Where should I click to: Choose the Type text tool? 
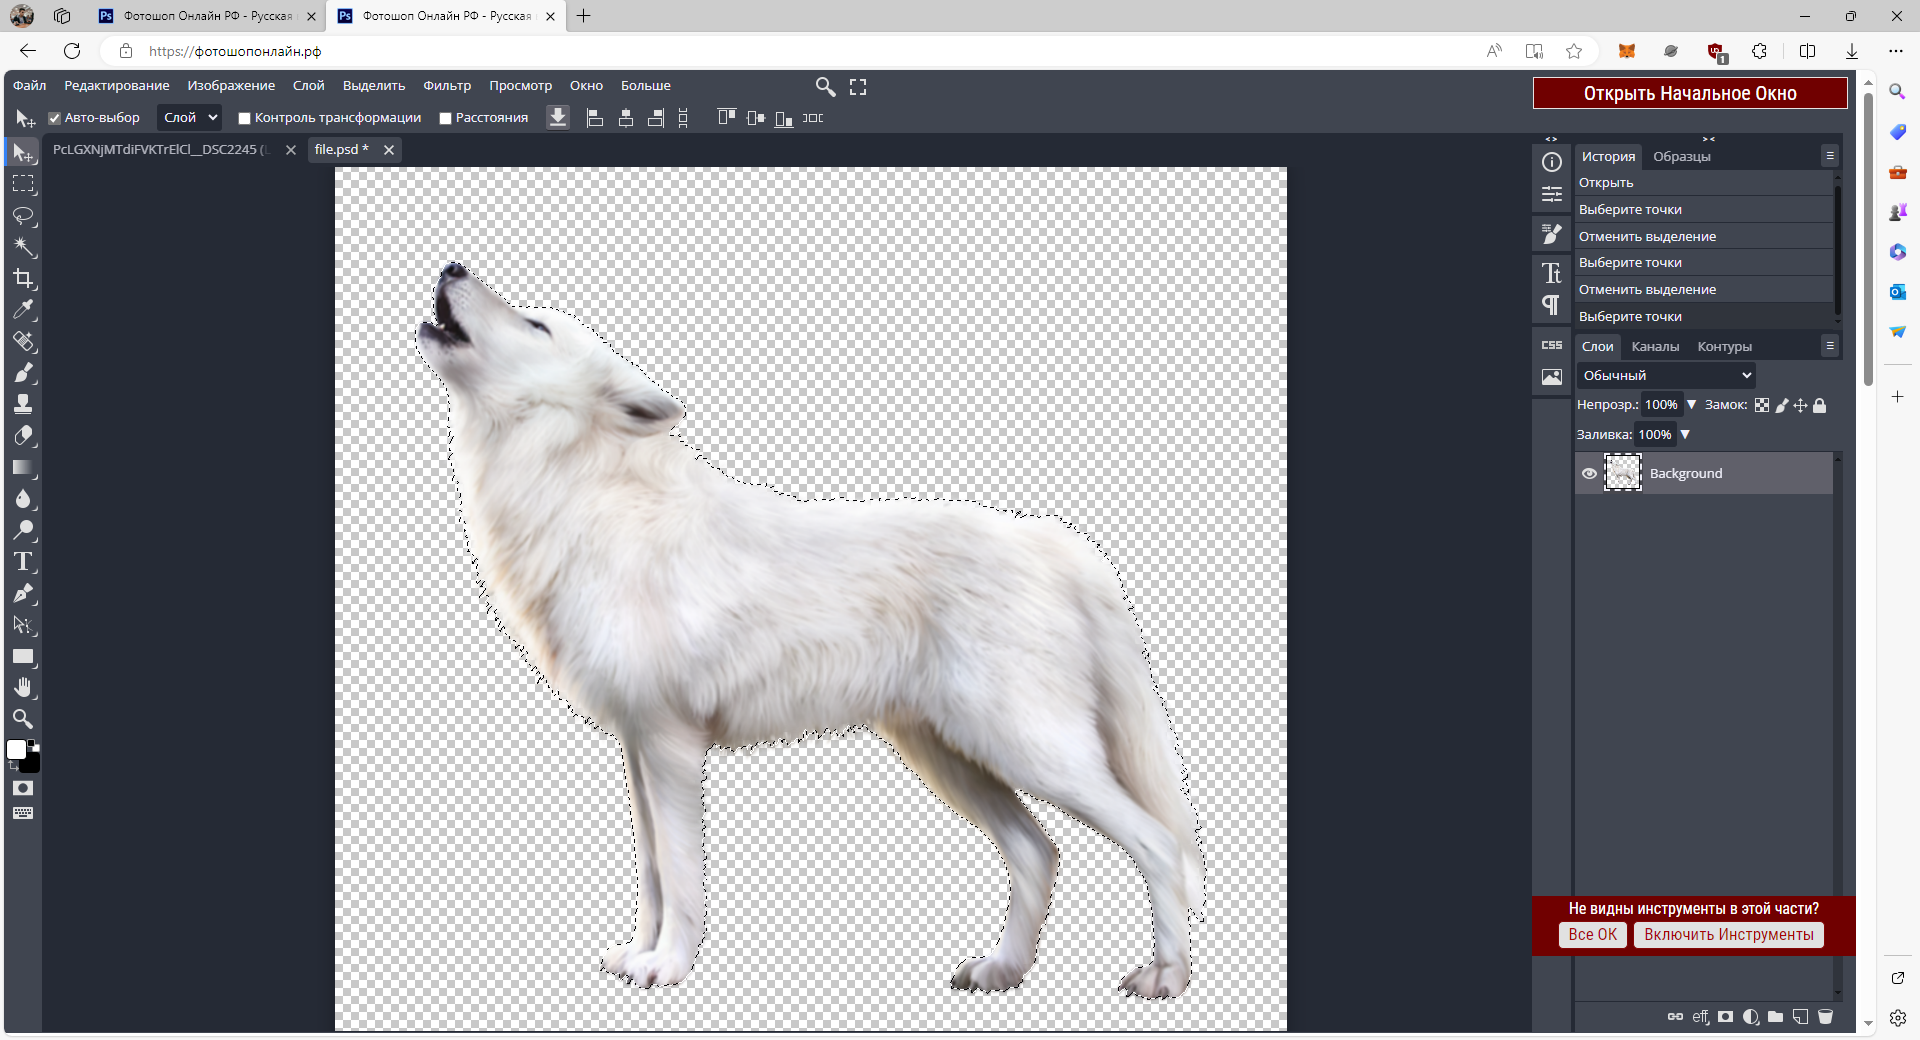[24, 562]
